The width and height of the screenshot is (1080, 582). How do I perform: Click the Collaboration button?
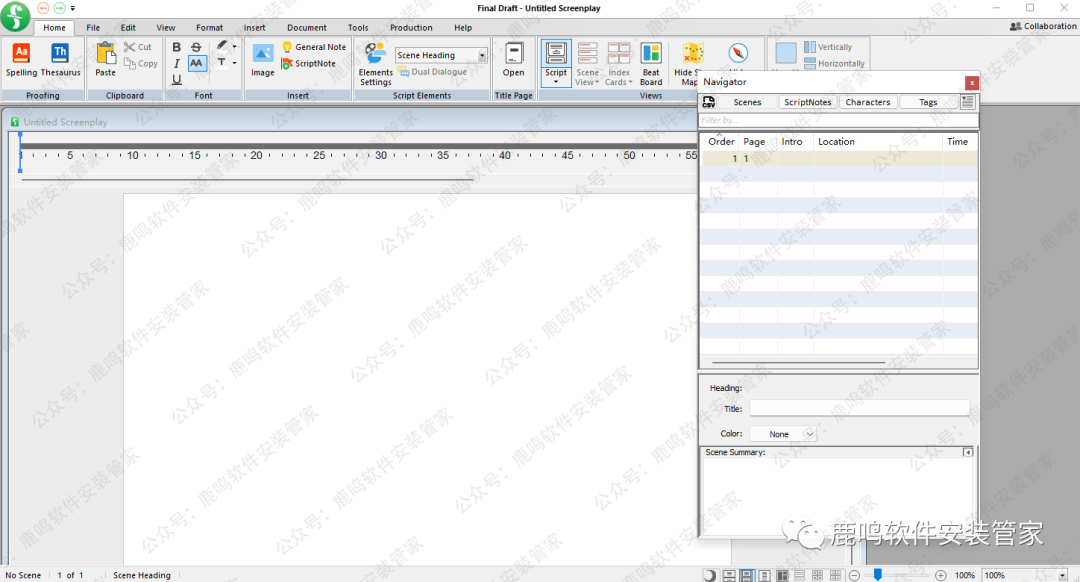(x=1043, y=26)
